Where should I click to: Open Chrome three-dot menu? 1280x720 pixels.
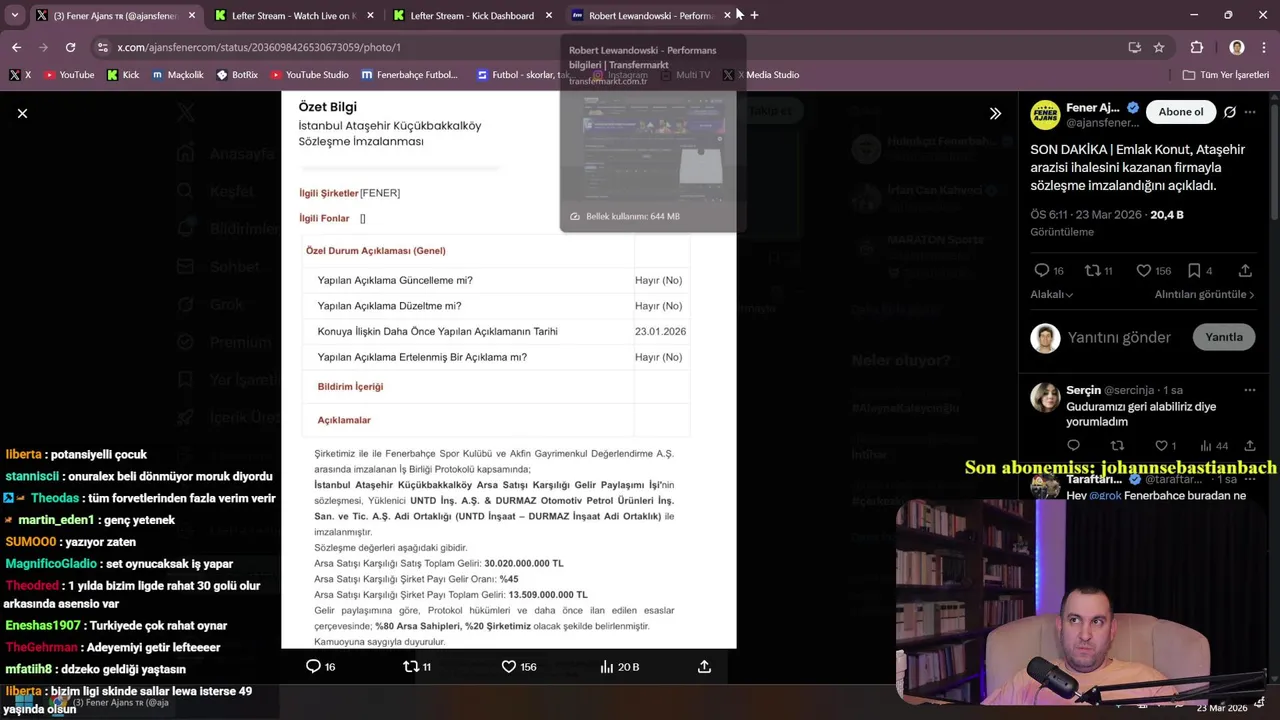[1263, 47]
